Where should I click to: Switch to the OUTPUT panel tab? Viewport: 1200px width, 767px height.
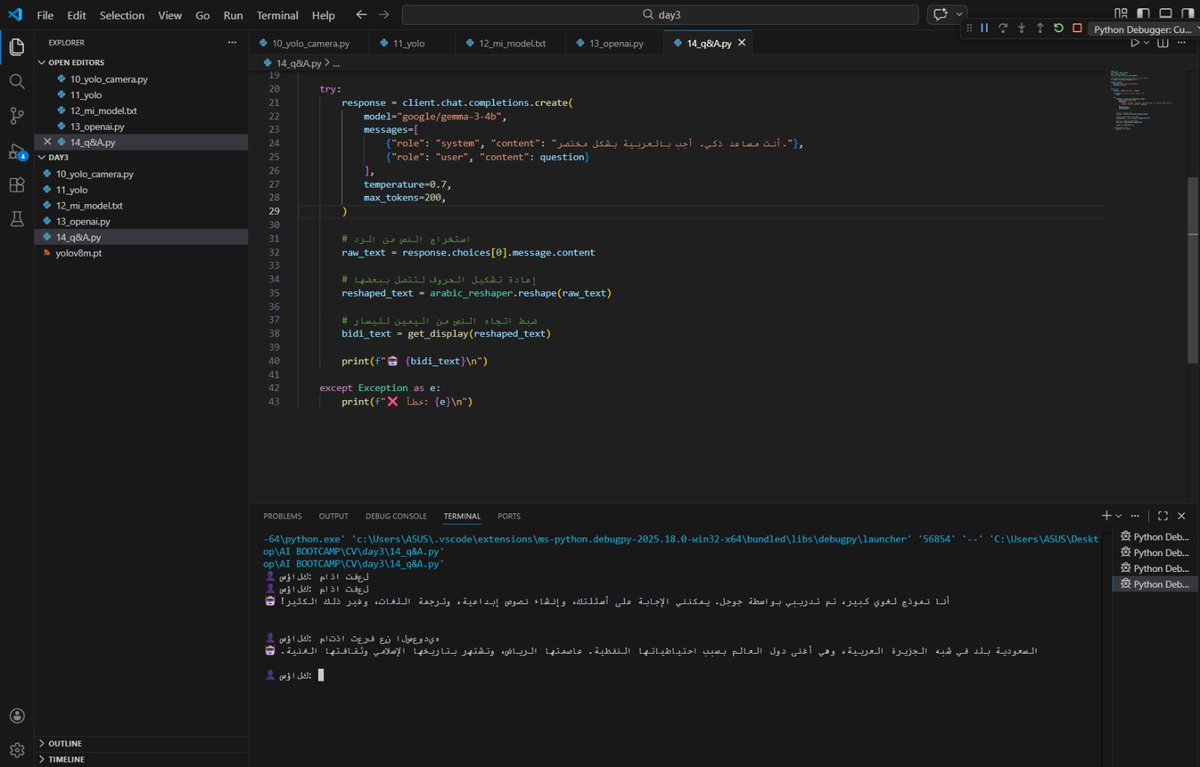tap(333, 516)
